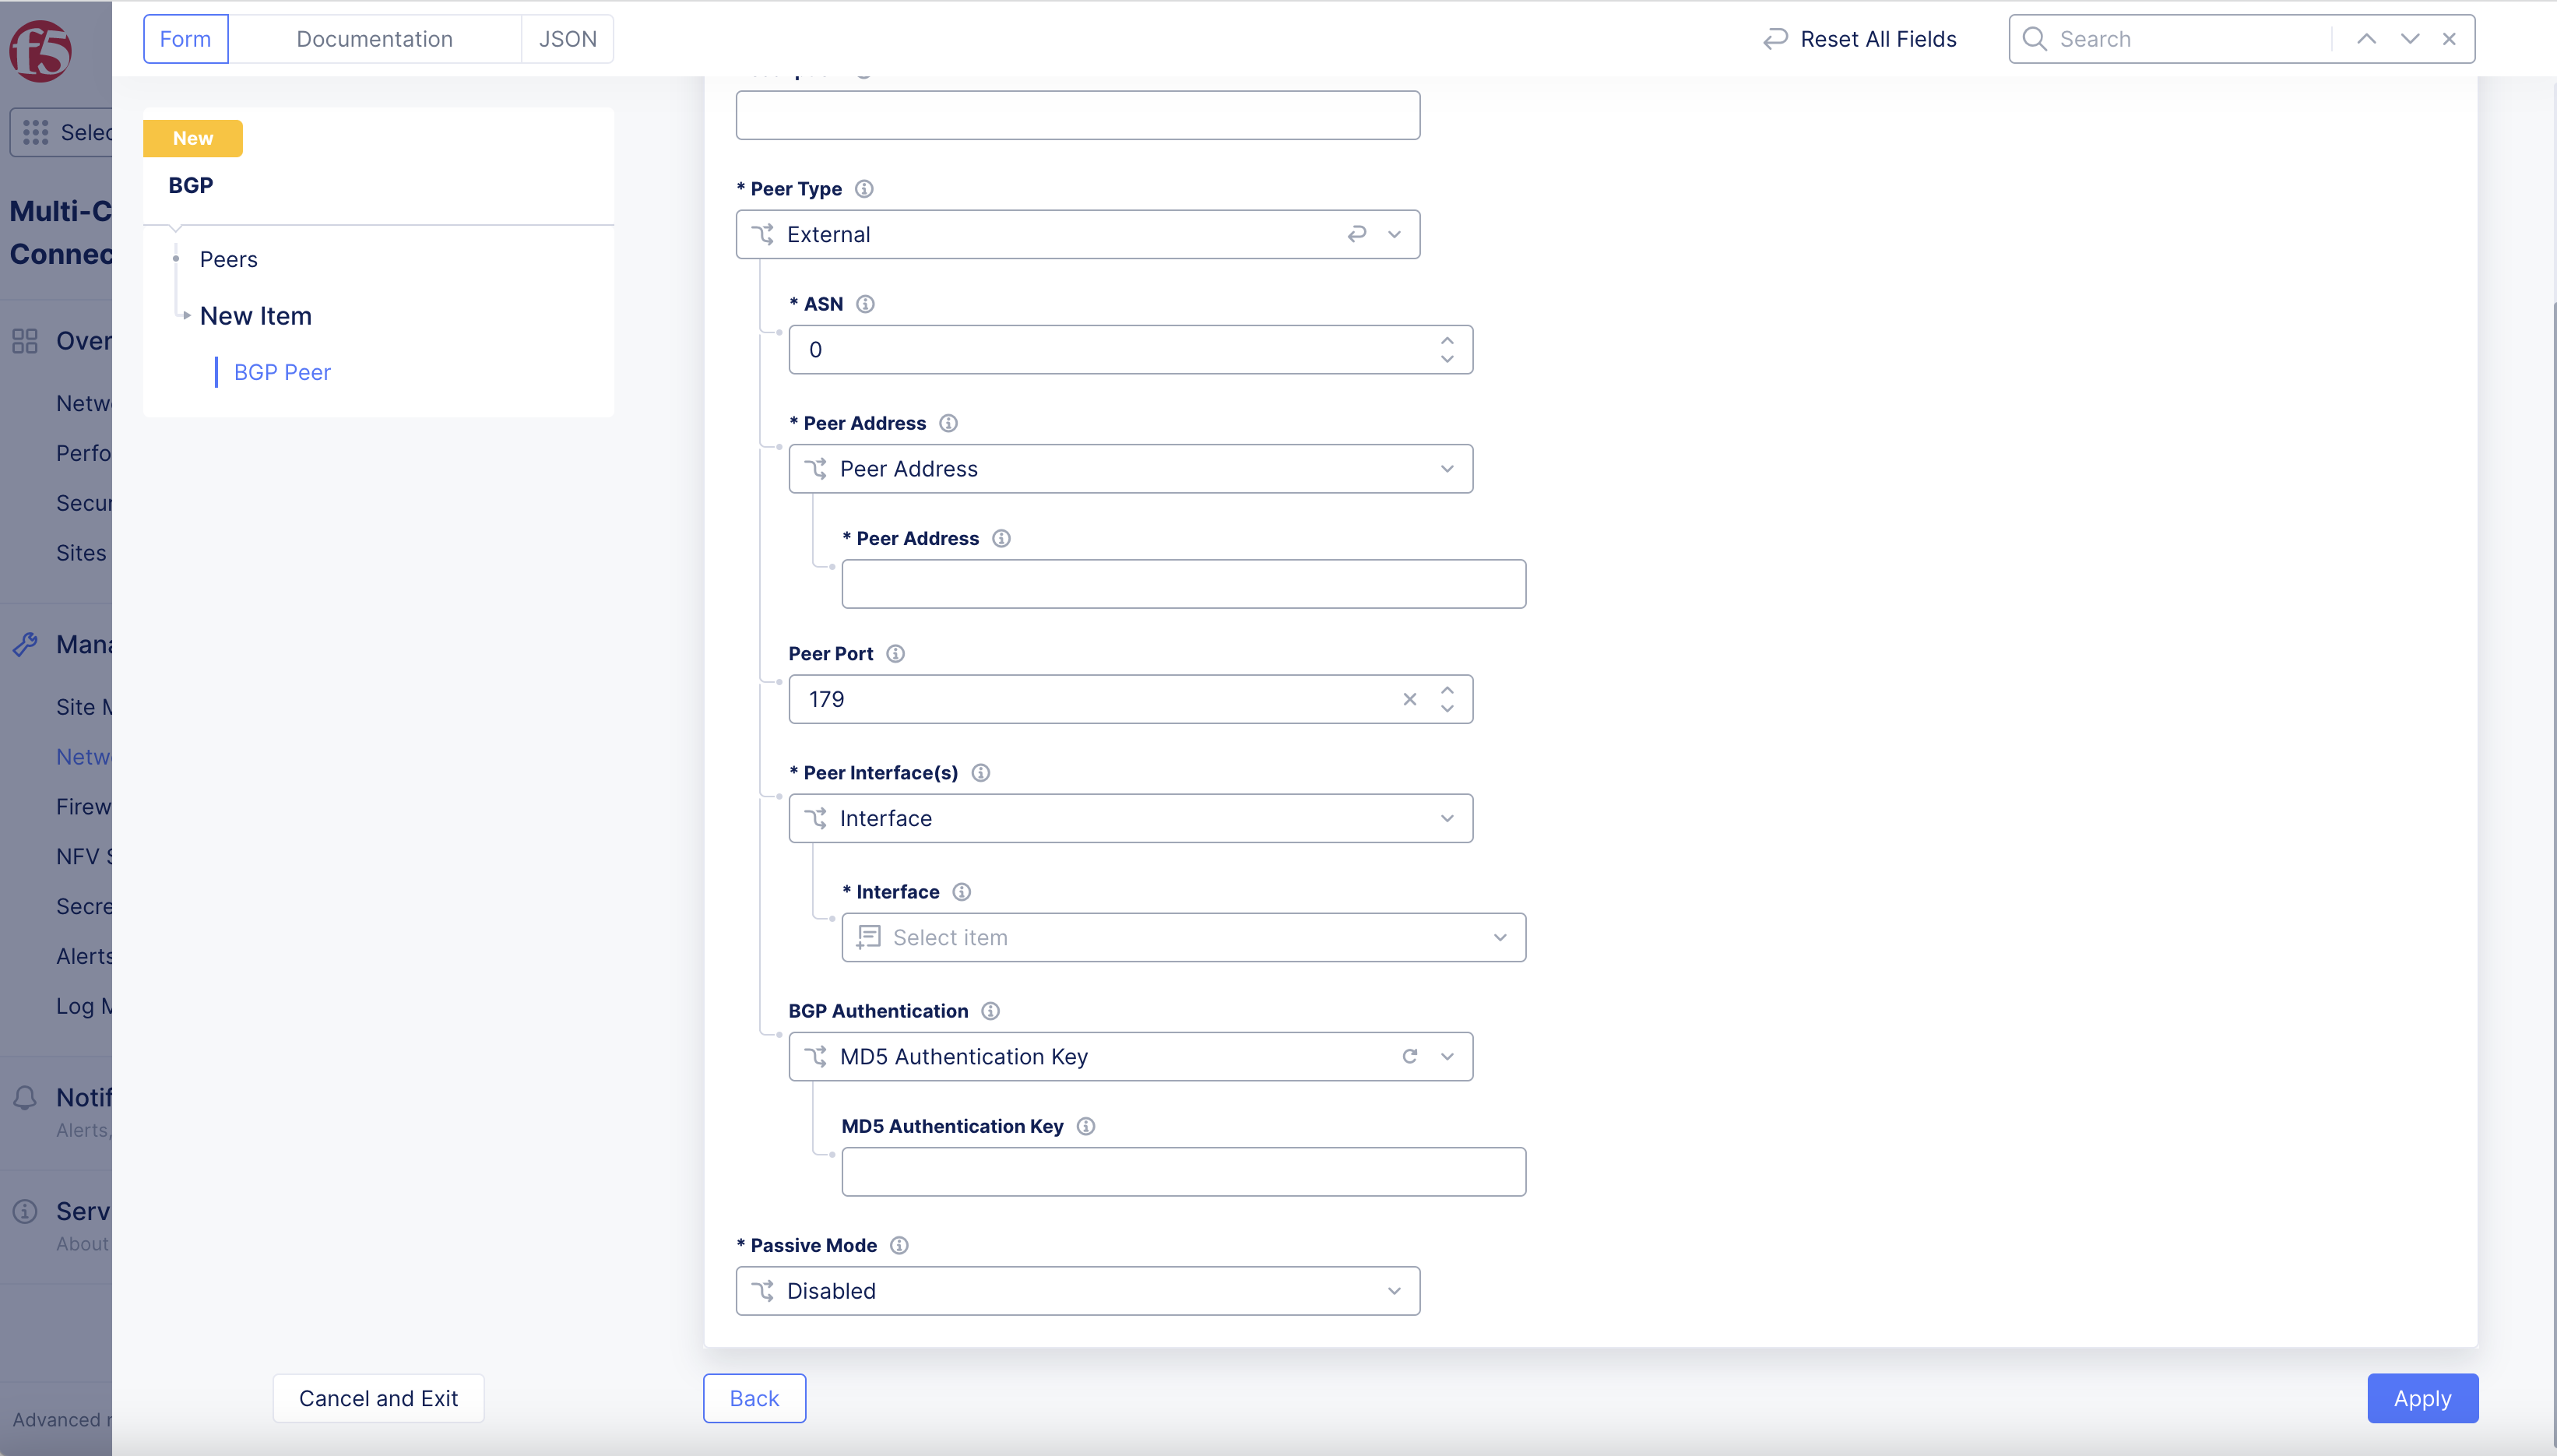
Task: Focus the Search input field
Action: tap(2189, 39)
